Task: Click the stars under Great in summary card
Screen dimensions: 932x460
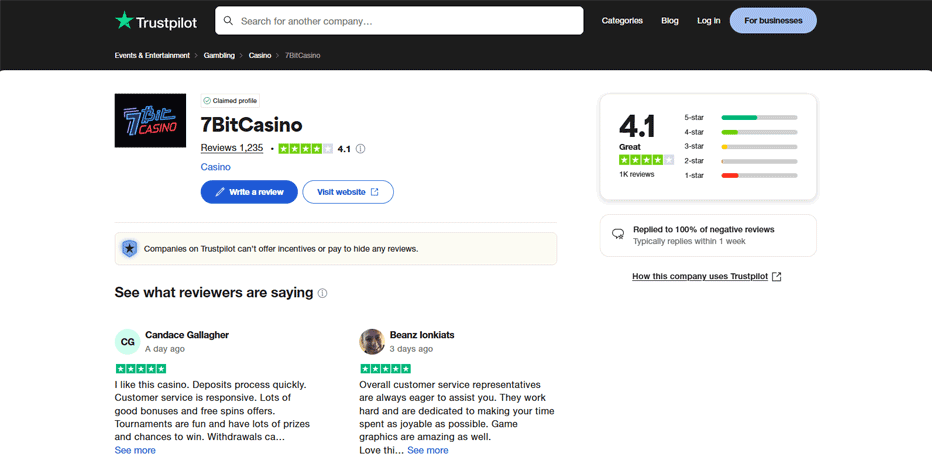Action: (x=646, y=159)
